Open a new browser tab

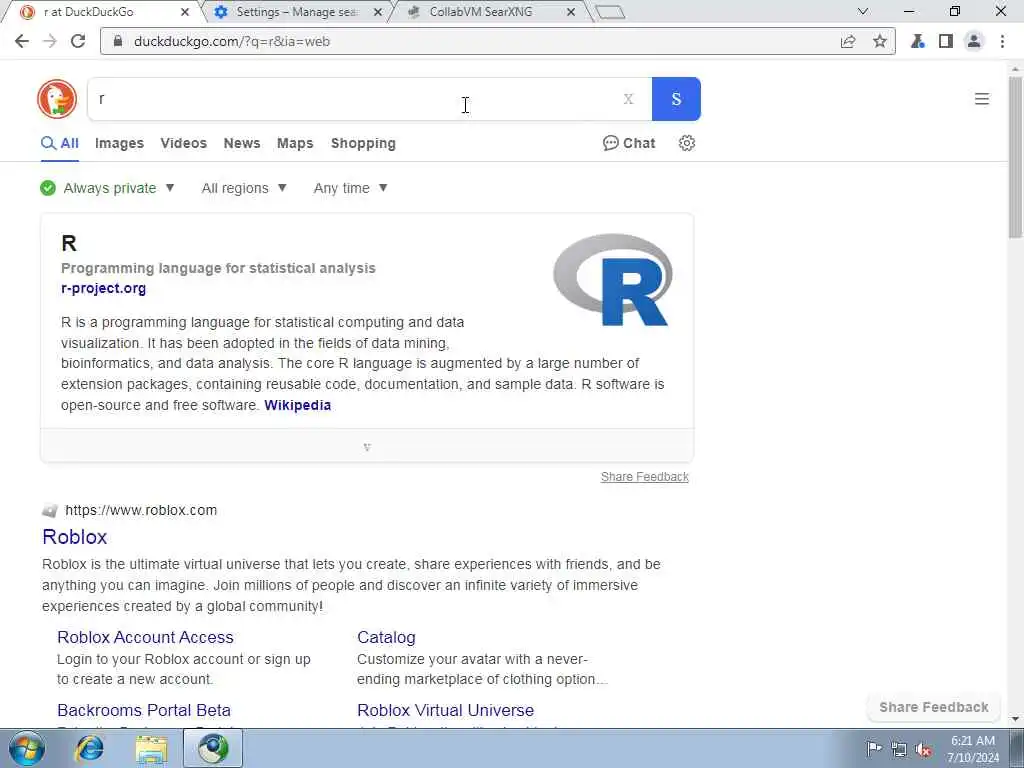pos(610,12)
